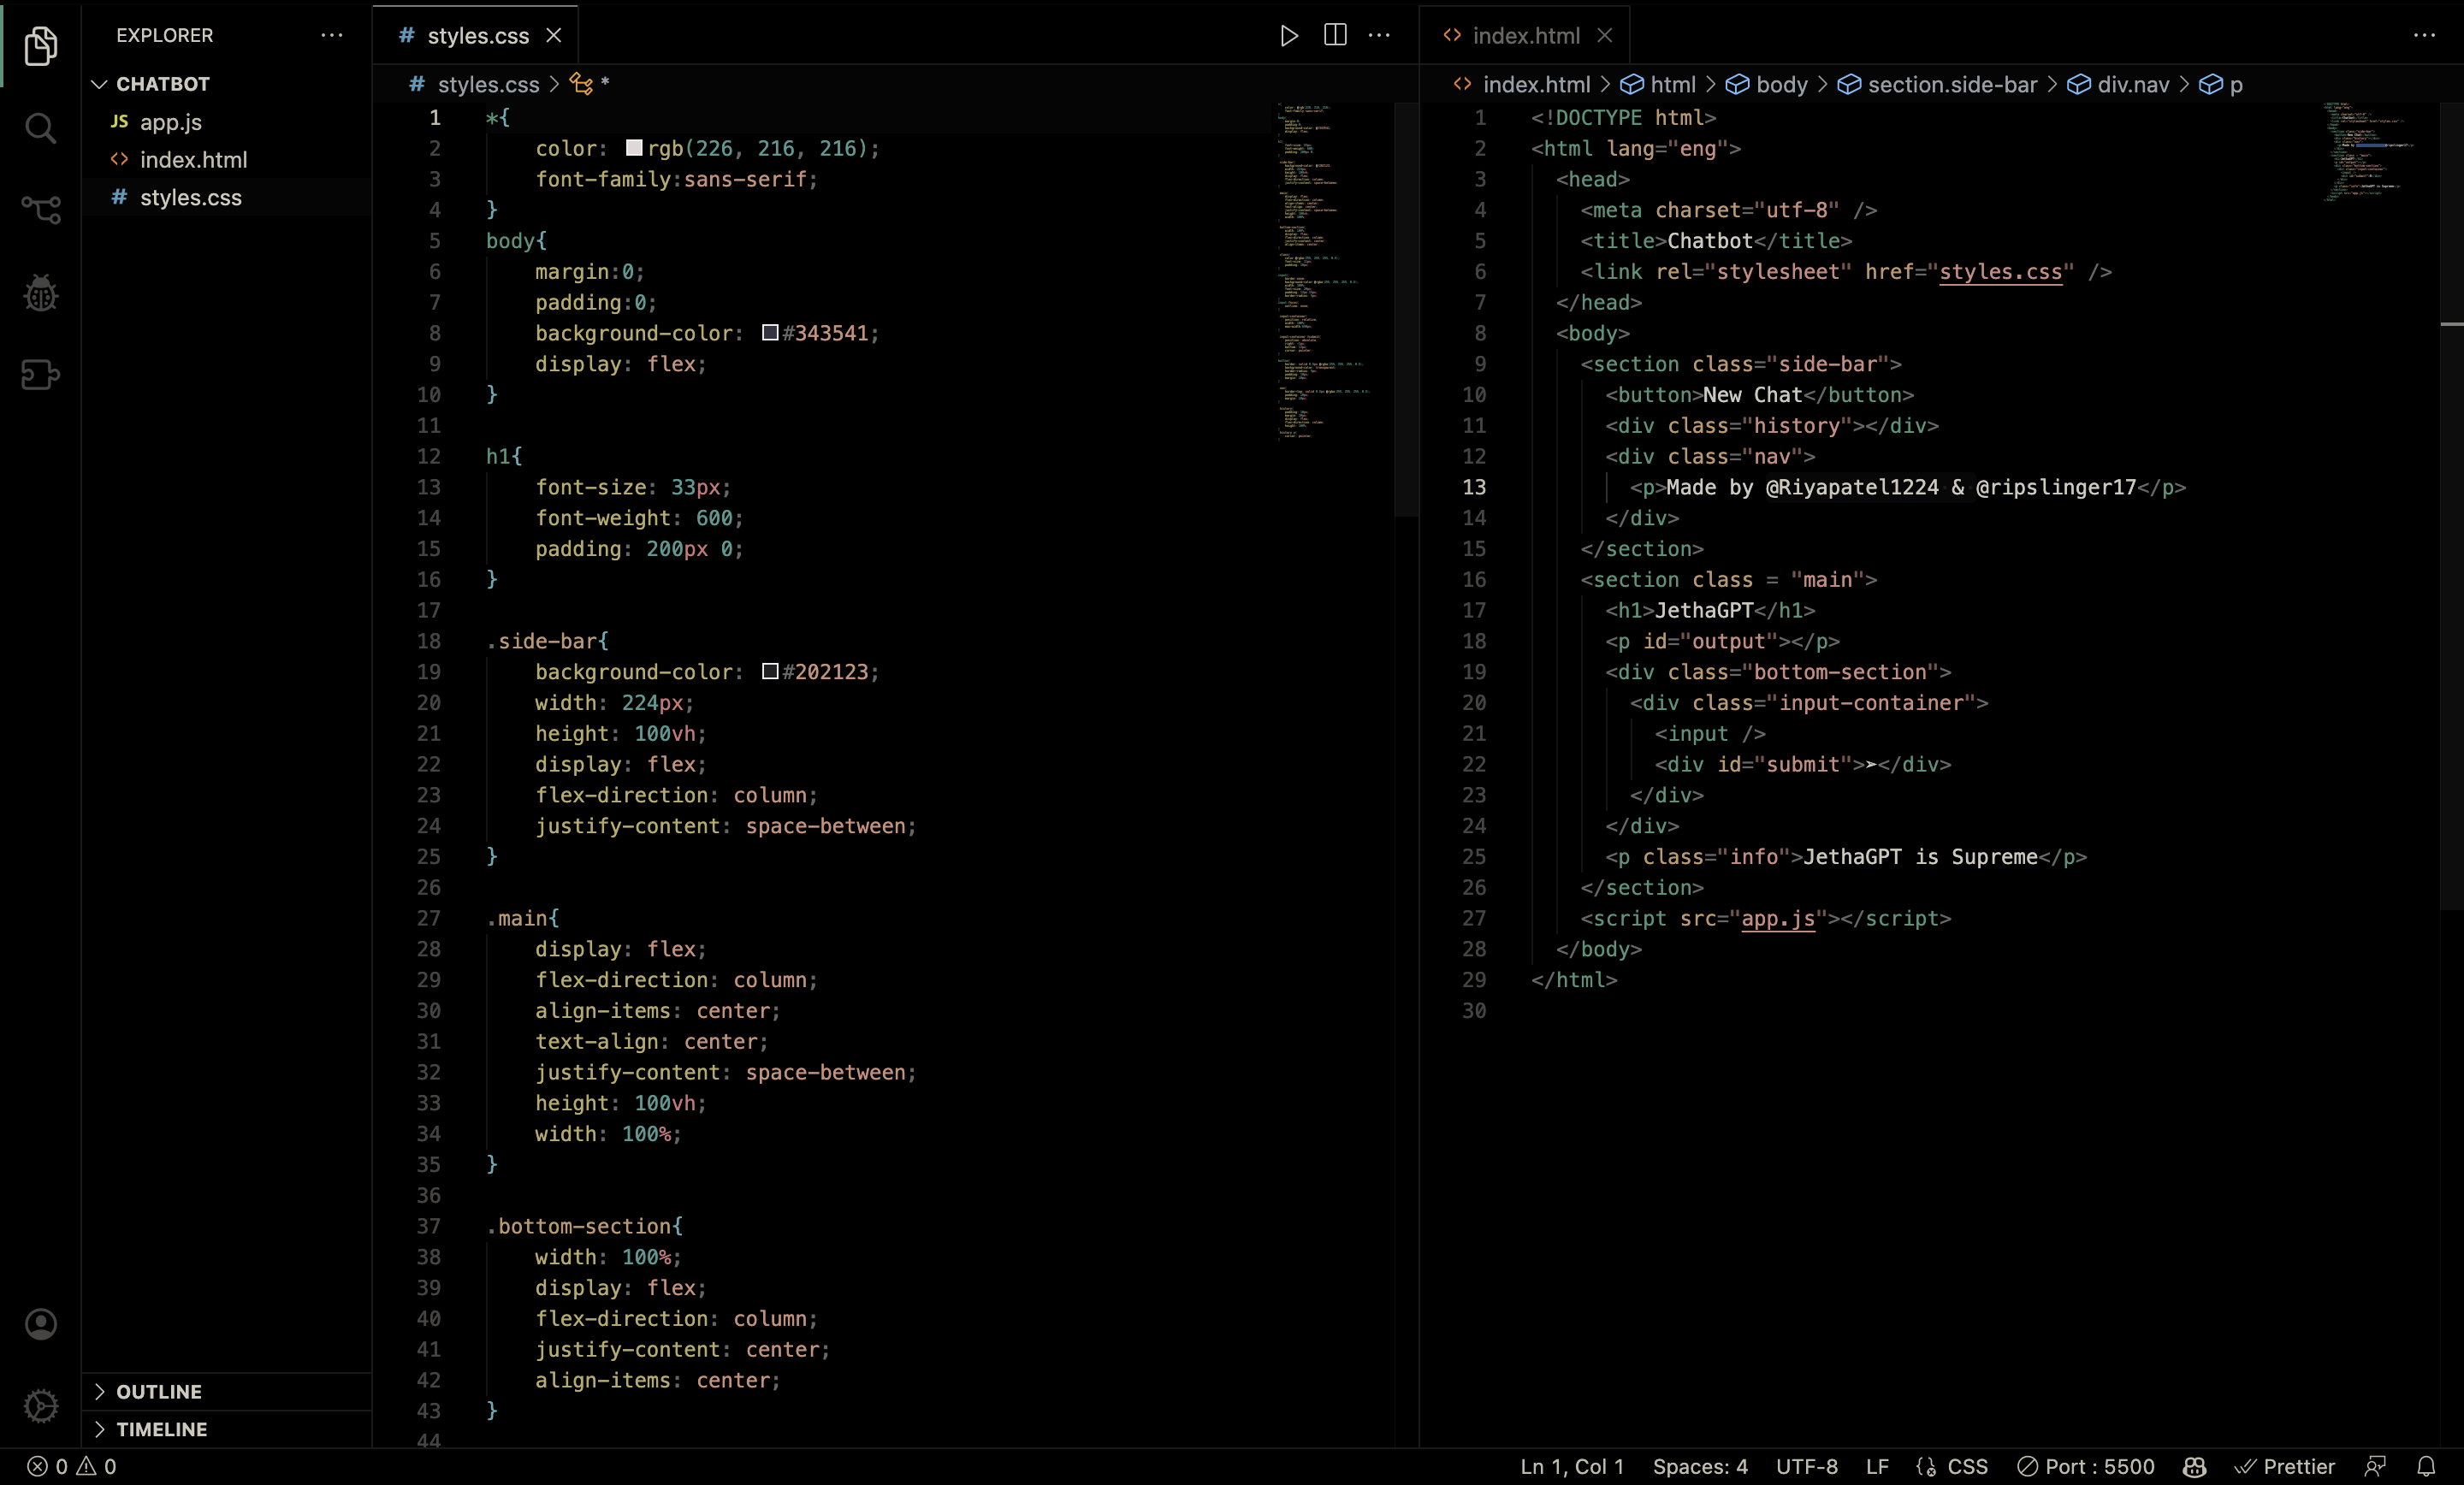Close the styles.css tab
This screenshot has width=2464, height=1485.
point(554,36)
